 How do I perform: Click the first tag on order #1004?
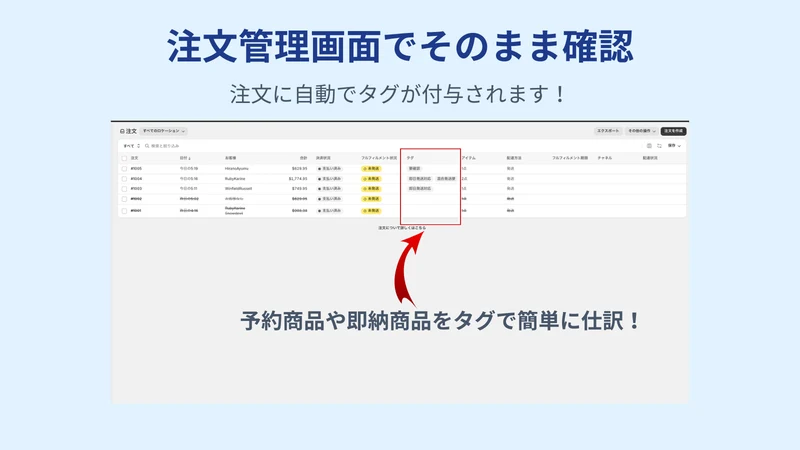tap(420, 179)
